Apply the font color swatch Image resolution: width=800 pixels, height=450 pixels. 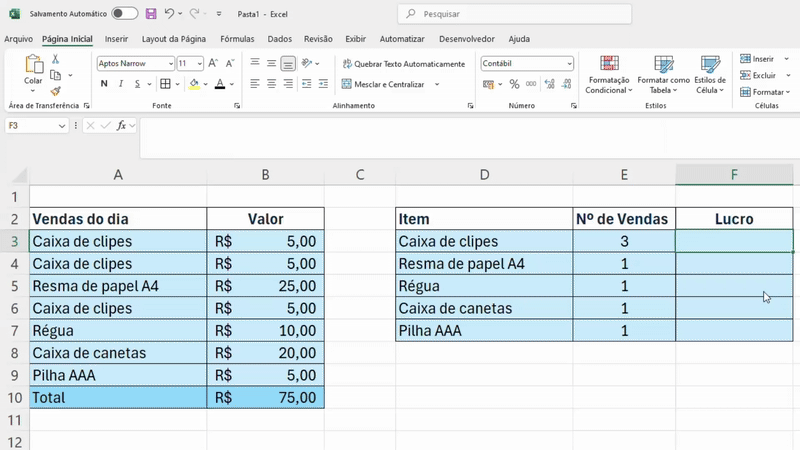click(x=220, y=84)
